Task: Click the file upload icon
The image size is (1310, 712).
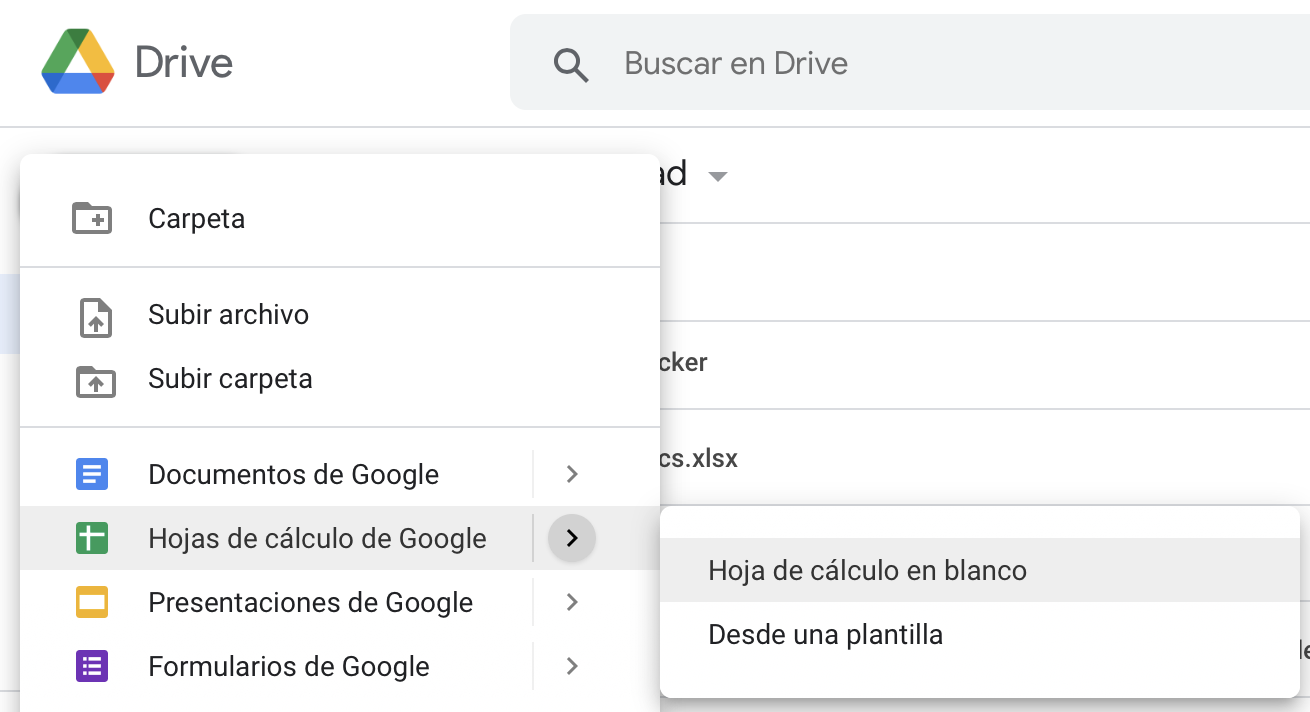Action: pyautogui.click(x=95, y=316)
